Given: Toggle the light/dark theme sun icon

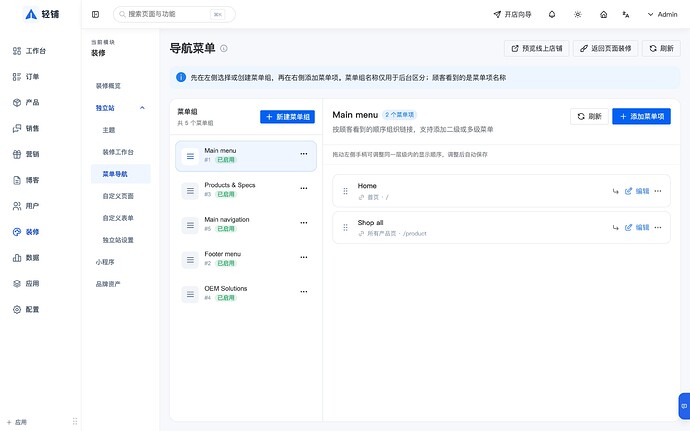Looking at the screenshot, I should click(578, 15).
